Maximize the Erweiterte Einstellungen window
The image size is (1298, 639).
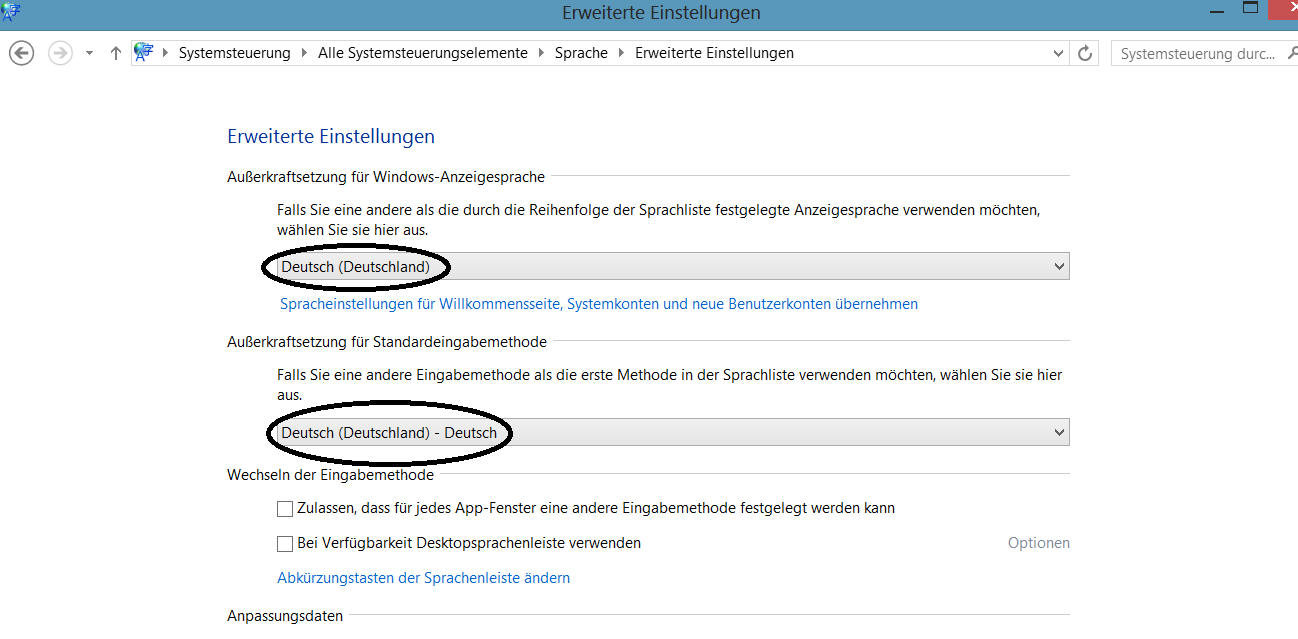(x=1251, y=9)
